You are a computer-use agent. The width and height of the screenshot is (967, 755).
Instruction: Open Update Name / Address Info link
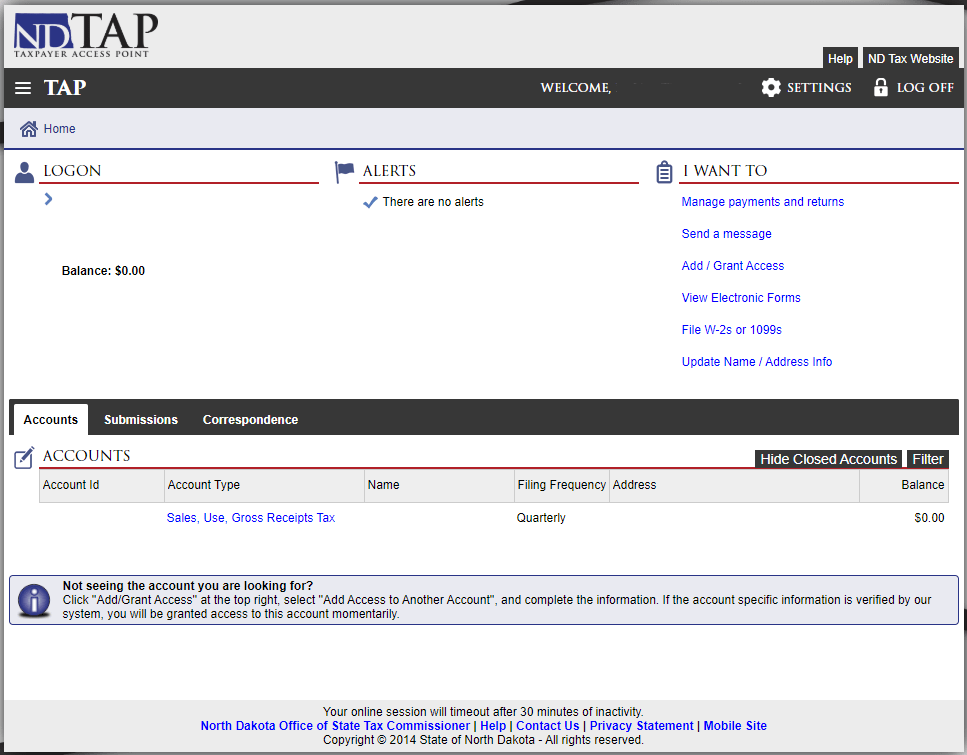757,362
